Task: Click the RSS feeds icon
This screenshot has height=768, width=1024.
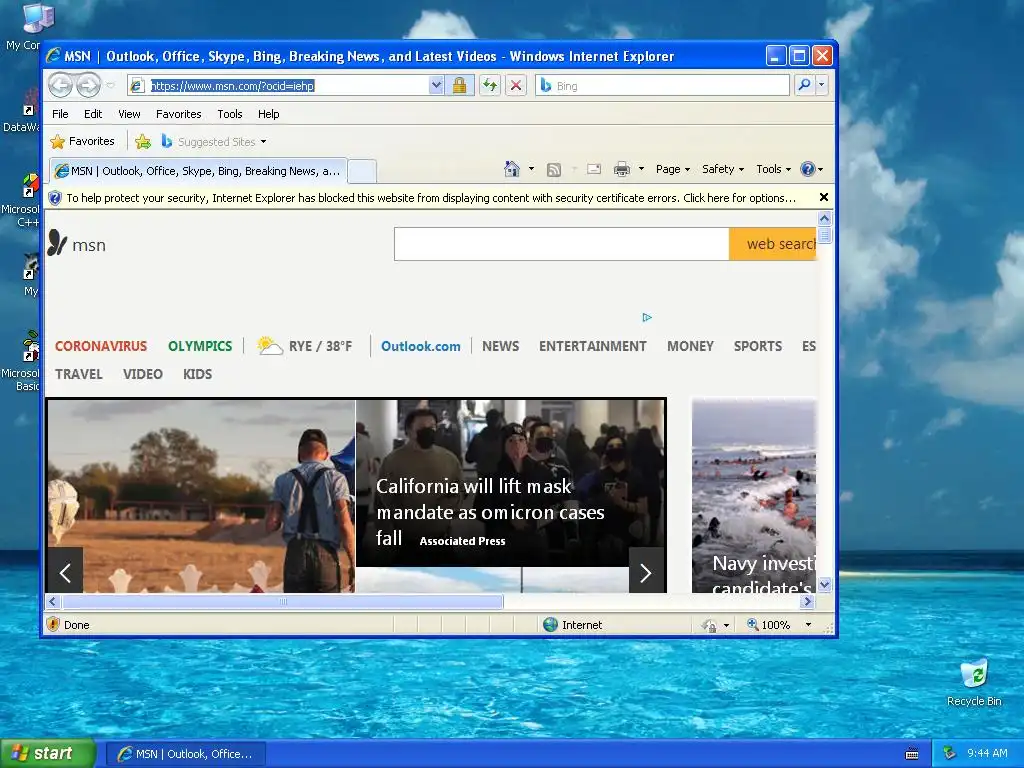Action: coord(554,170)
